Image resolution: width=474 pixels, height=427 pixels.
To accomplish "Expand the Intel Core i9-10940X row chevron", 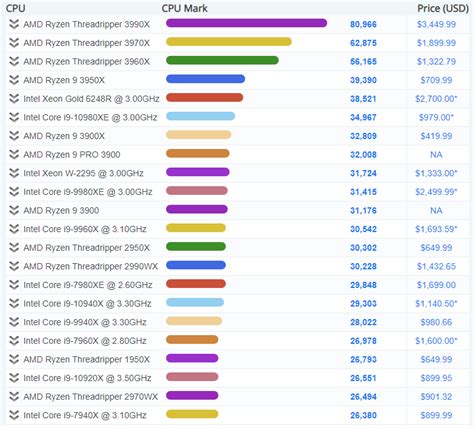I will click(x=14, y=304).
